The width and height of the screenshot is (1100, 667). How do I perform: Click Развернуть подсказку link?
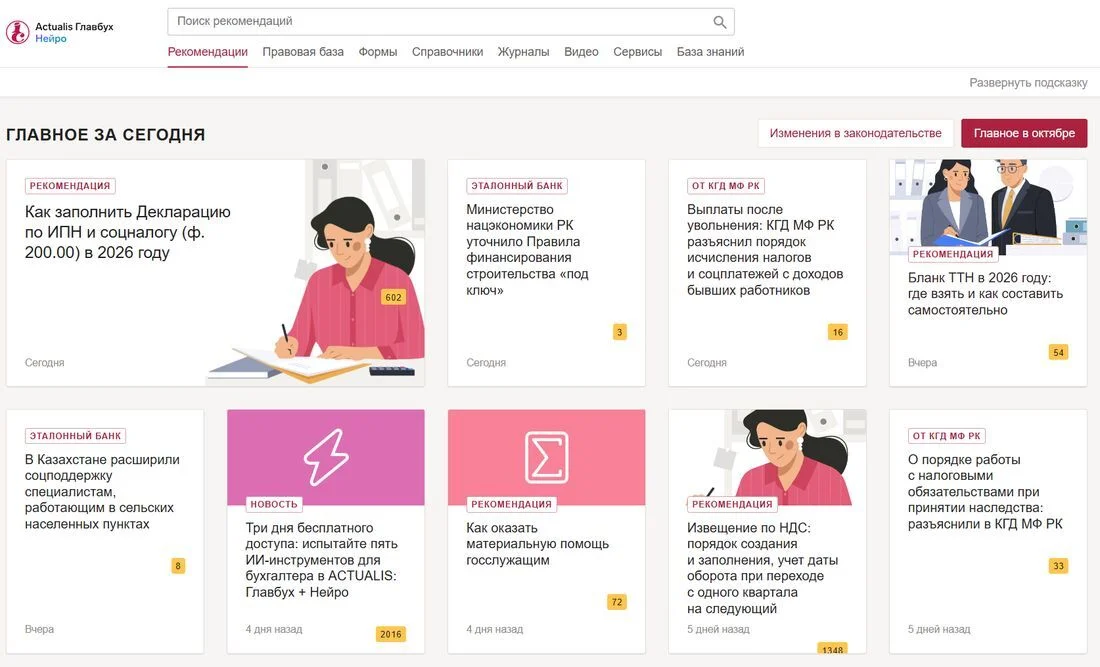tap(1028, 83)
